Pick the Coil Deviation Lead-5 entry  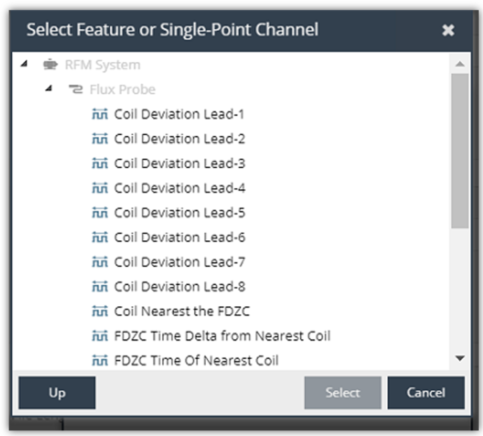[180, 213]
